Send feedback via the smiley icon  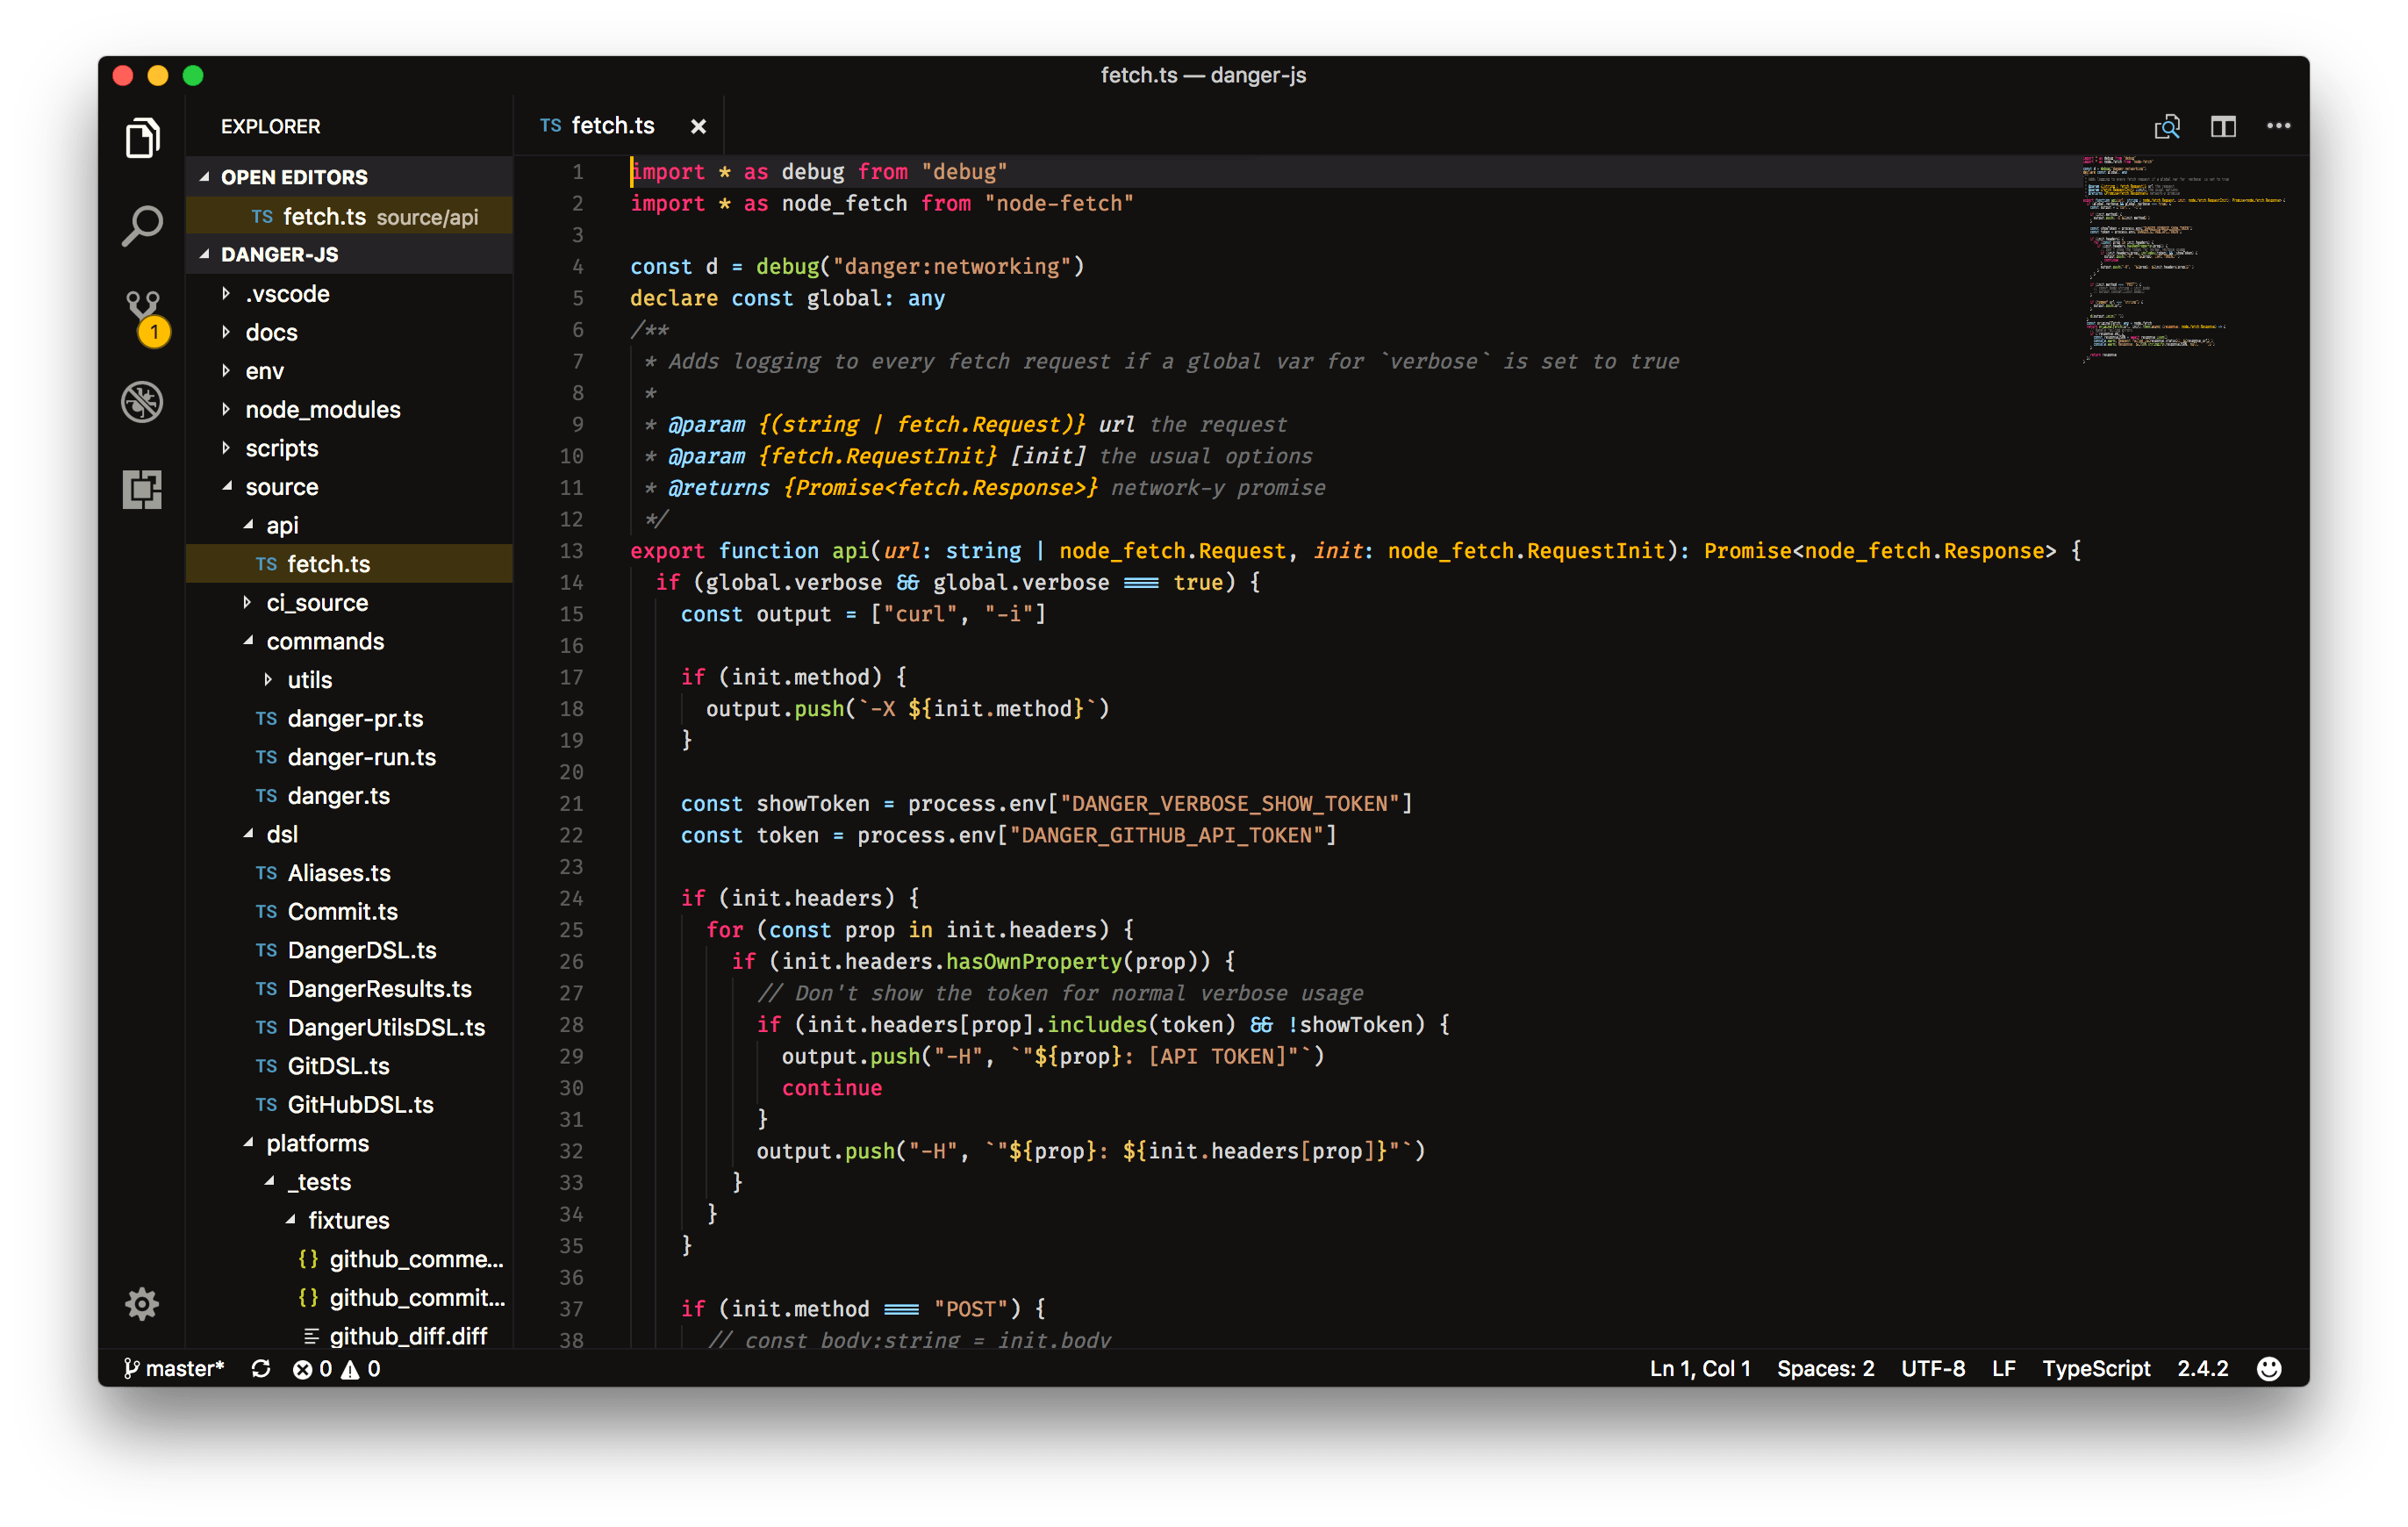pos(2268,1368)
